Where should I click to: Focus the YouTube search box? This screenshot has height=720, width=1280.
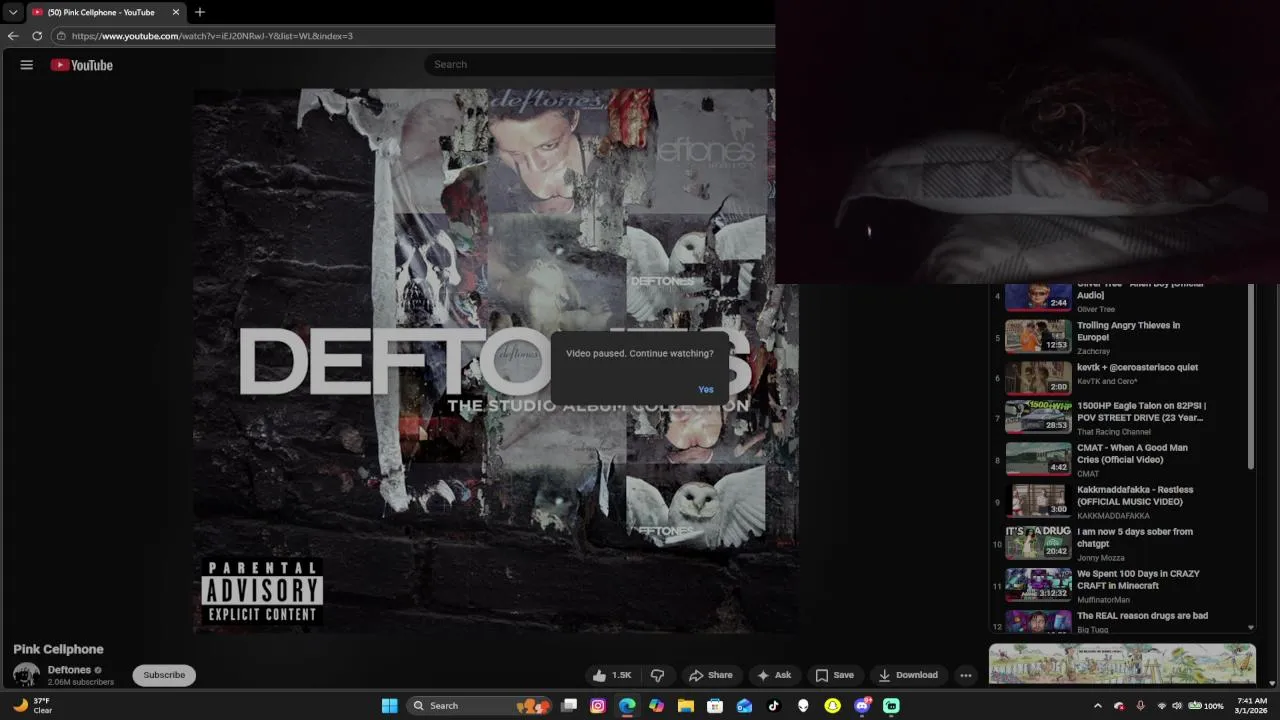pyautogui.click(x=600, y=64)
